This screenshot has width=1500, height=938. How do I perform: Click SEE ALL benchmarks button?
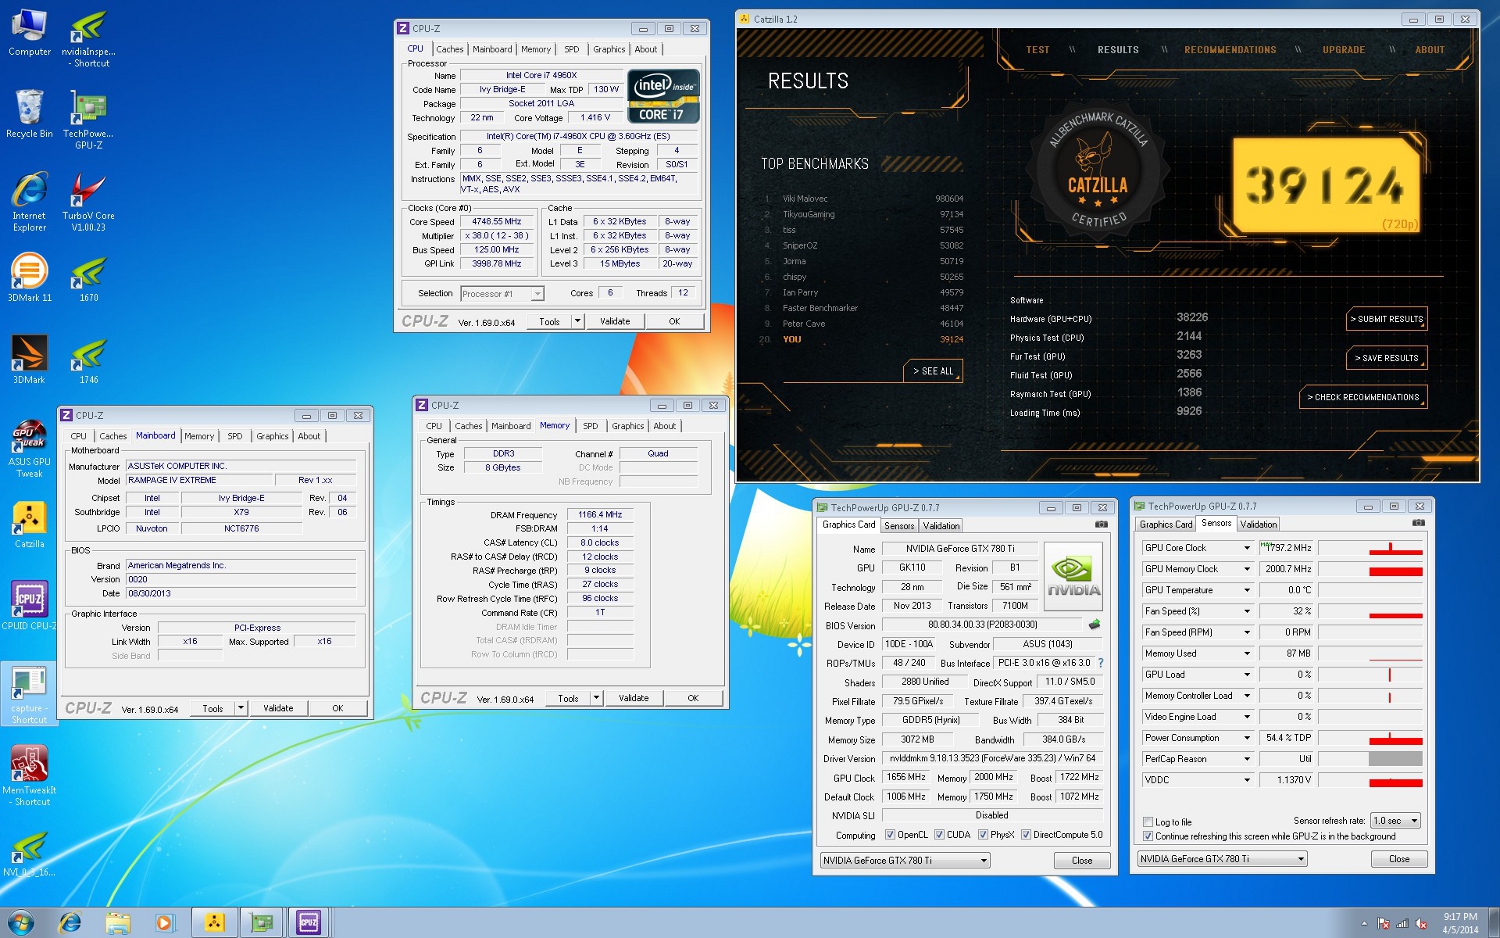[x=935, y=371]
